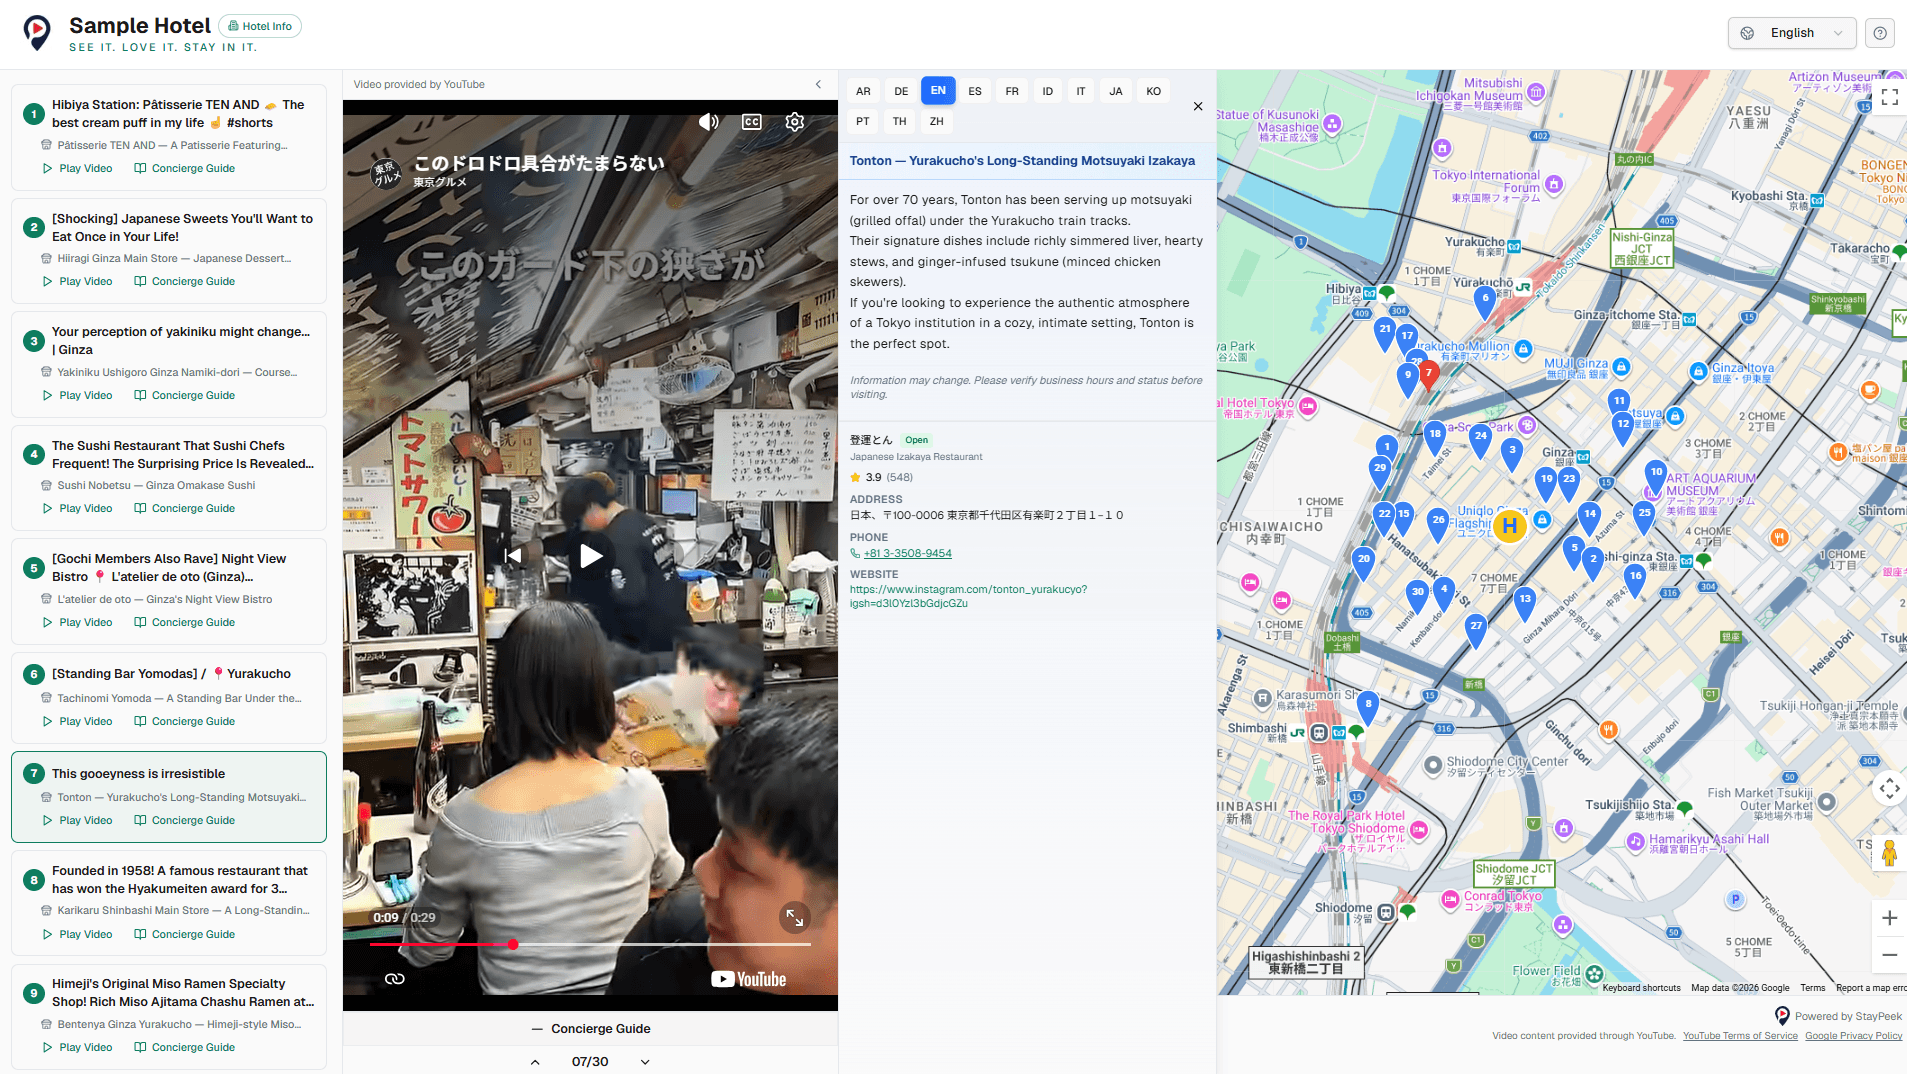Select the Sushi Chefs Frequent video title
Screen dimensions: 1907x1074
pos(183,455)
